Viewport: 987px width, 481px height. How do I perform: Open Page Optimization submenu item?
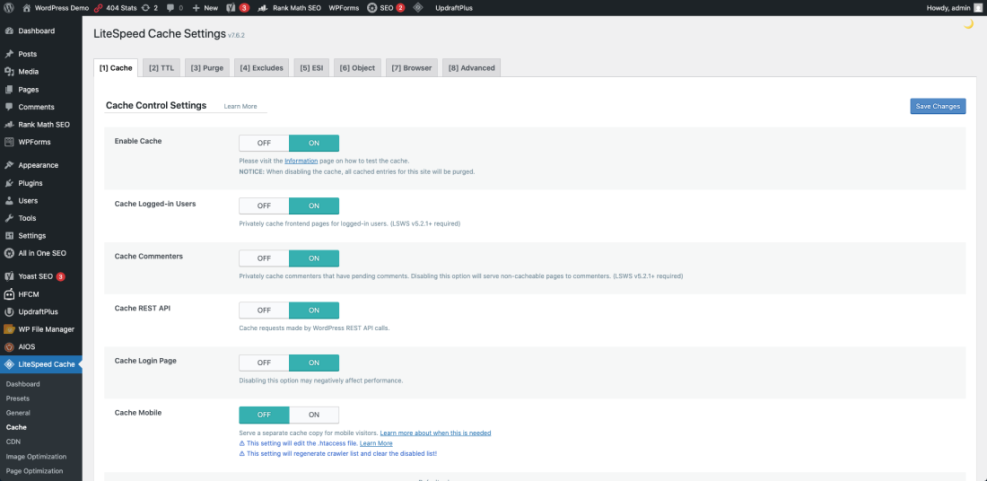(x=35, y=471)
